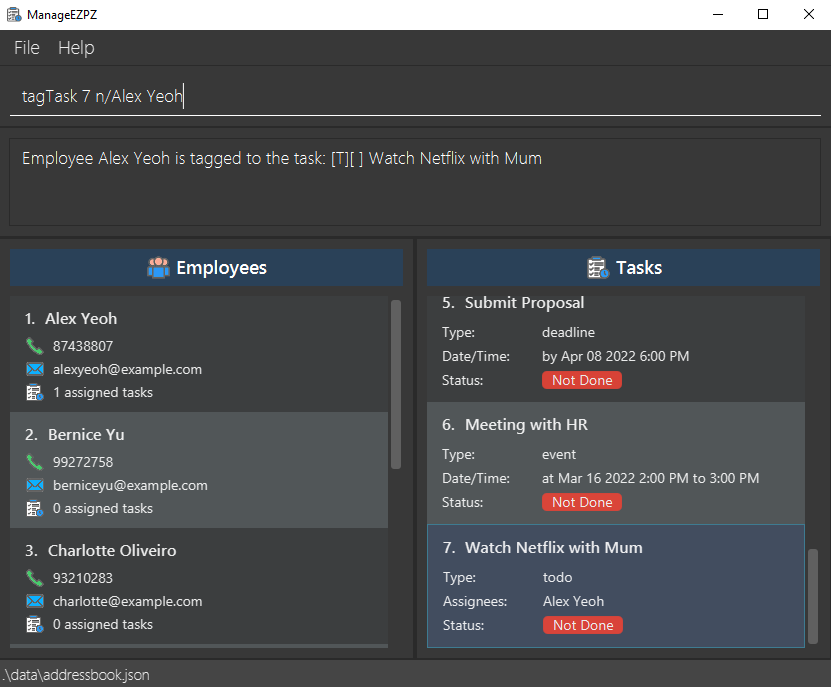Viewport: 831px width, 687px height.
Task: Click the email icon beside berniceyu@example.com
Action: coord(35,485)
